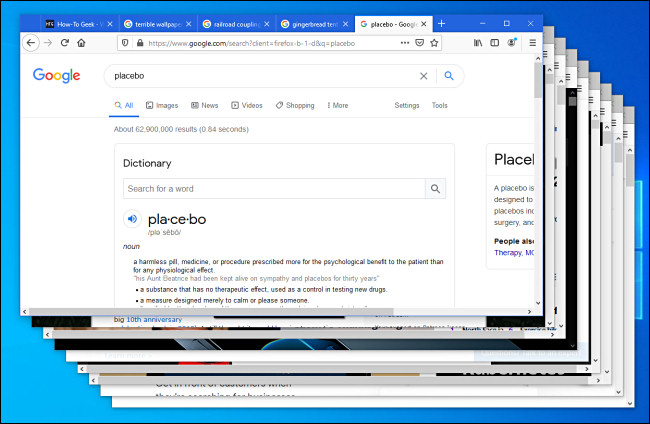This screenshot has height=424, width=650.
Task: Click the scroll up arrow of front window
Action: [x=538, y=58]
